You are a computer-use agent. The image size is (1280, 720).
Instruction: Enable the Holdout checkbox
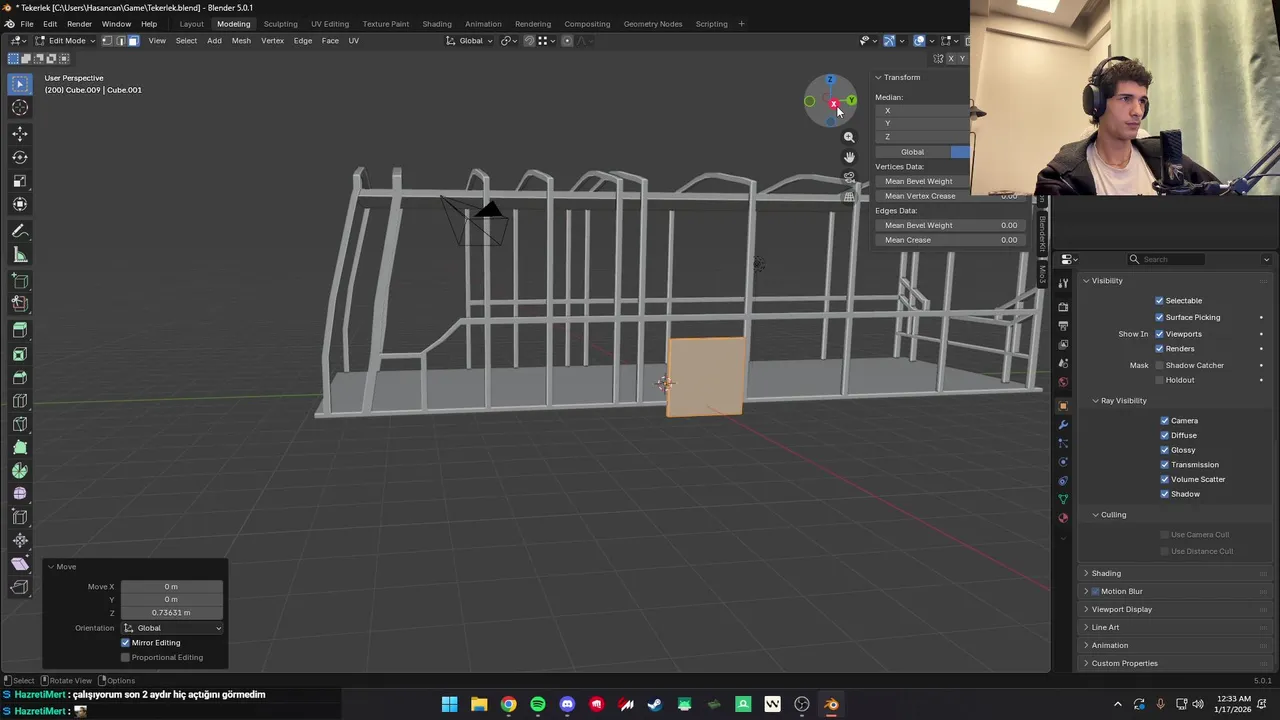pyautogui.click(x=1159, y=380)
